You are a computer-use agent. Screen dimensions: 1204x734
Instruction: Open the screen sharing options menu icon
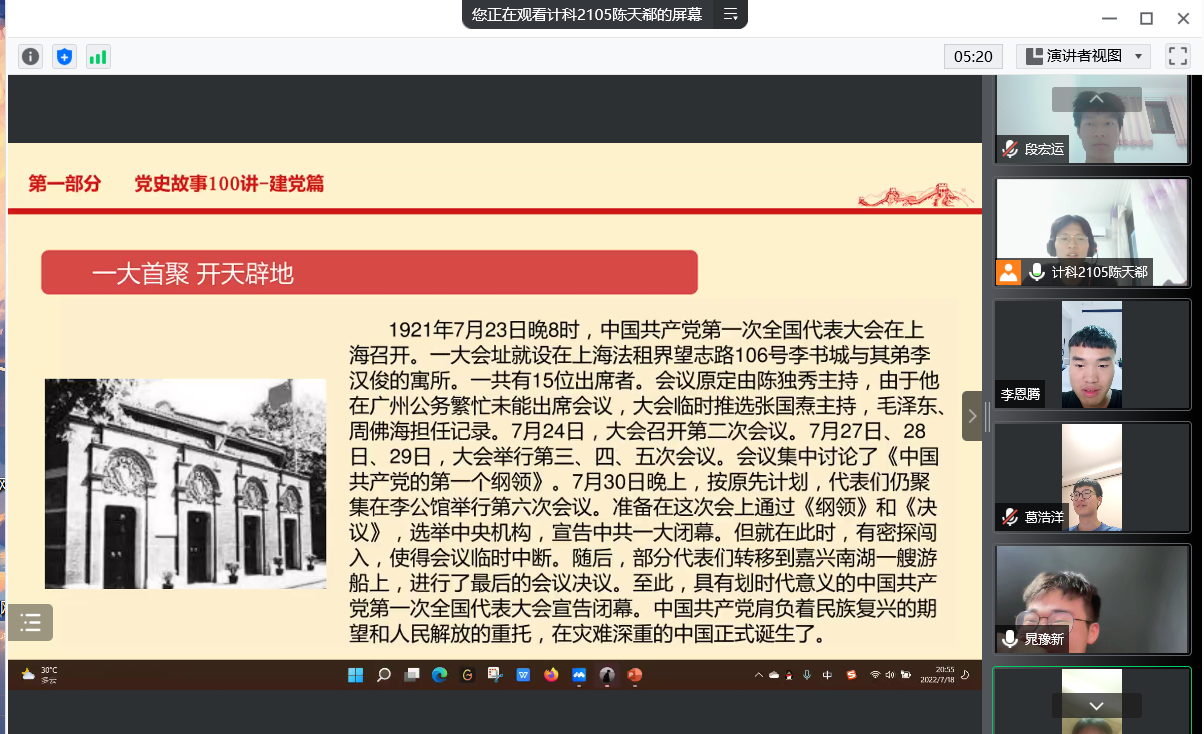pyautogui.click(x=730, y=14)
